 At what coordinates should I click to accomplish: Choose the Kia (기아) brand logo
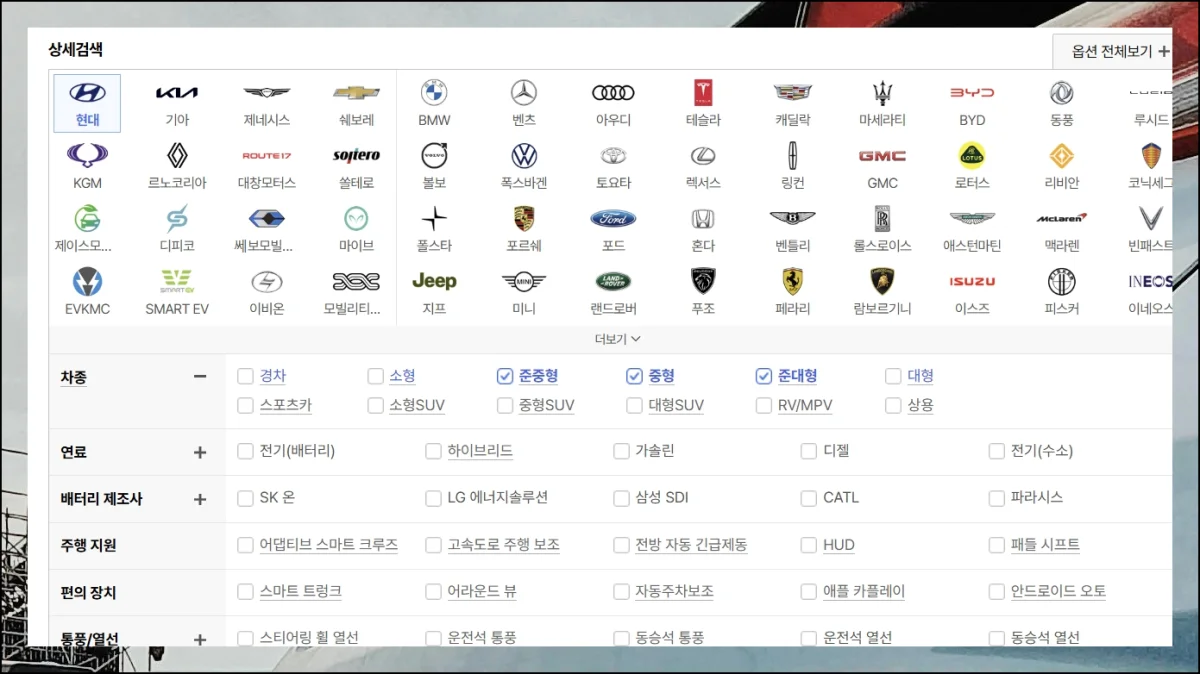(x=177, y=93)
